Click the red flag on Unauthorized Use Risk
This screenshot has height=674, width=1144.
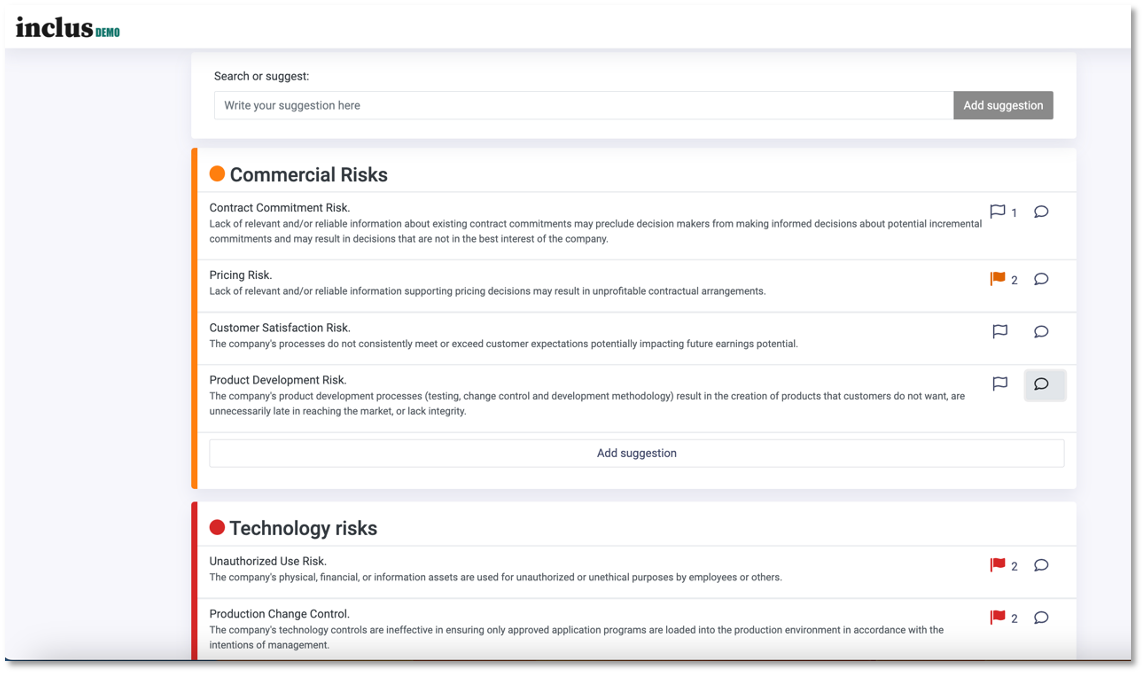coord(997,565)
